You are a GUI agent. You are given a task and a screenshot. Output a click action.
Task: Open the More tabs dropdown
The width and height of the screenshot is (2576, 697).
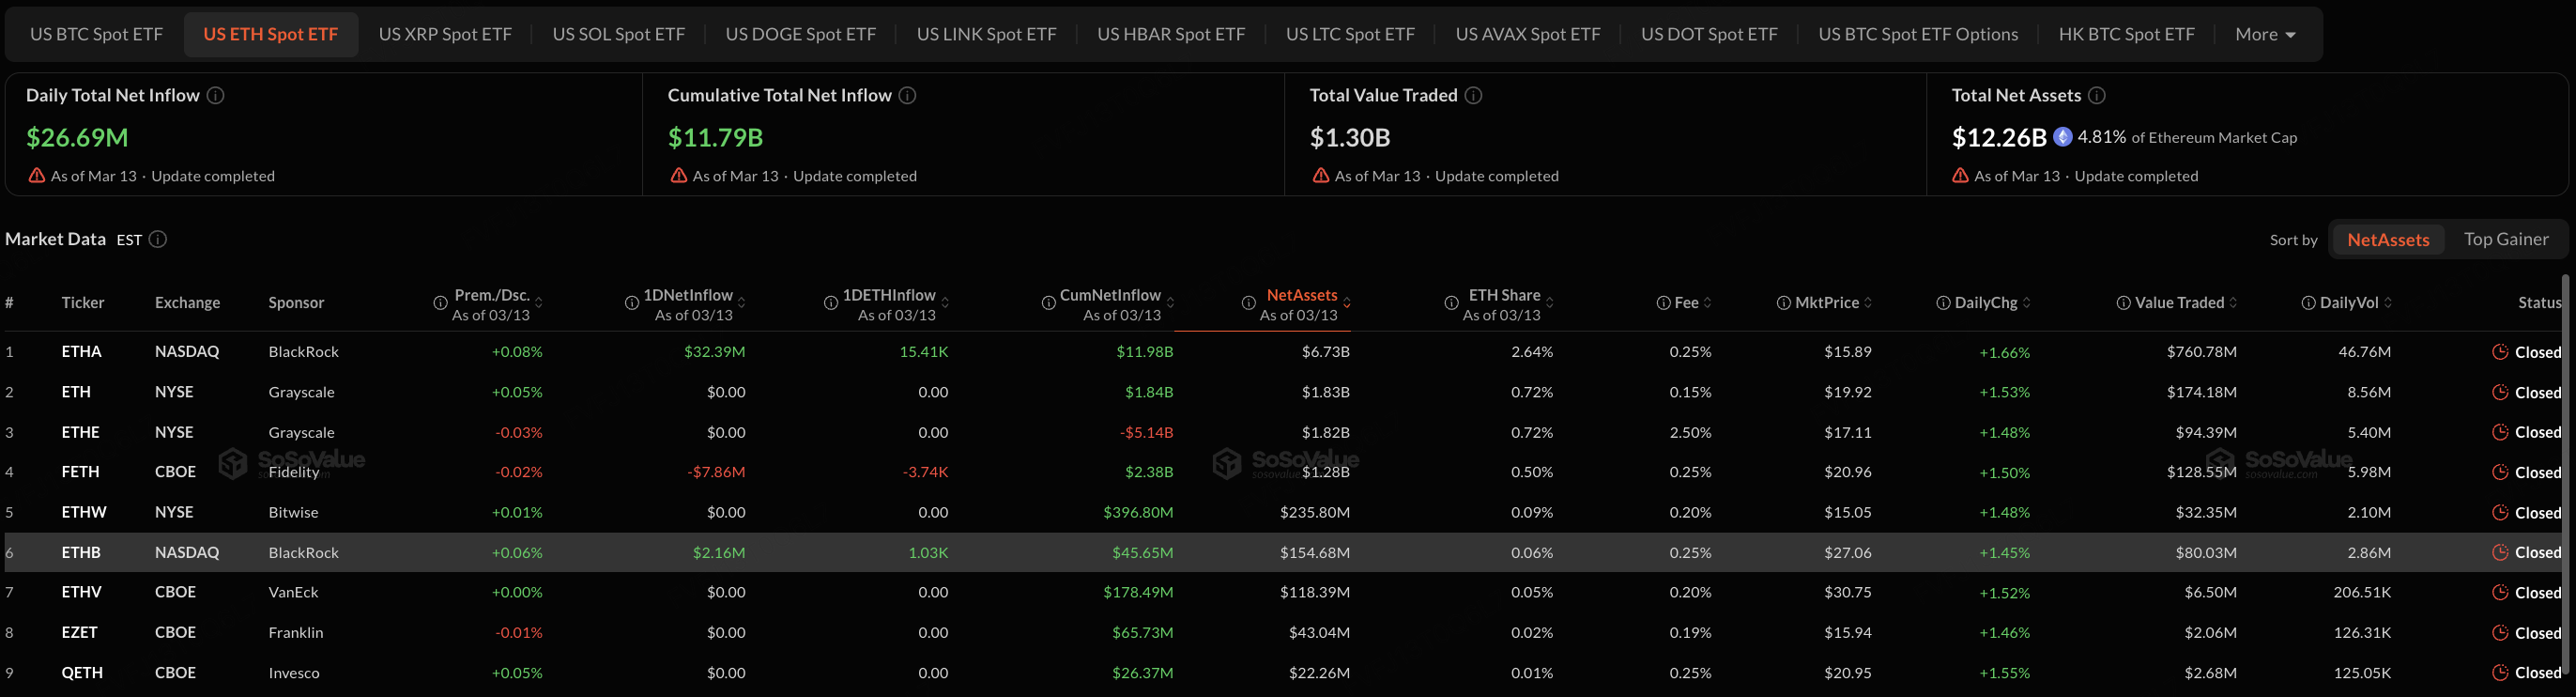[2264, 35]
